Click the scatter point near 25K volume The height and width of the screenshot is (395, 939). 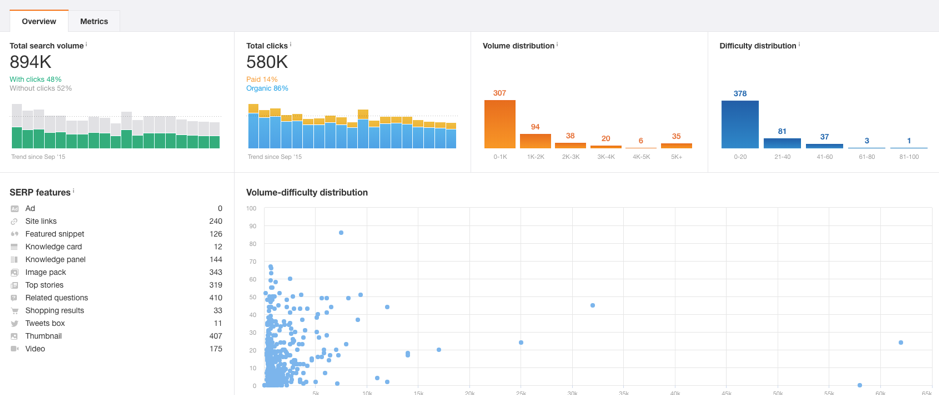click(x=521, y=342)
